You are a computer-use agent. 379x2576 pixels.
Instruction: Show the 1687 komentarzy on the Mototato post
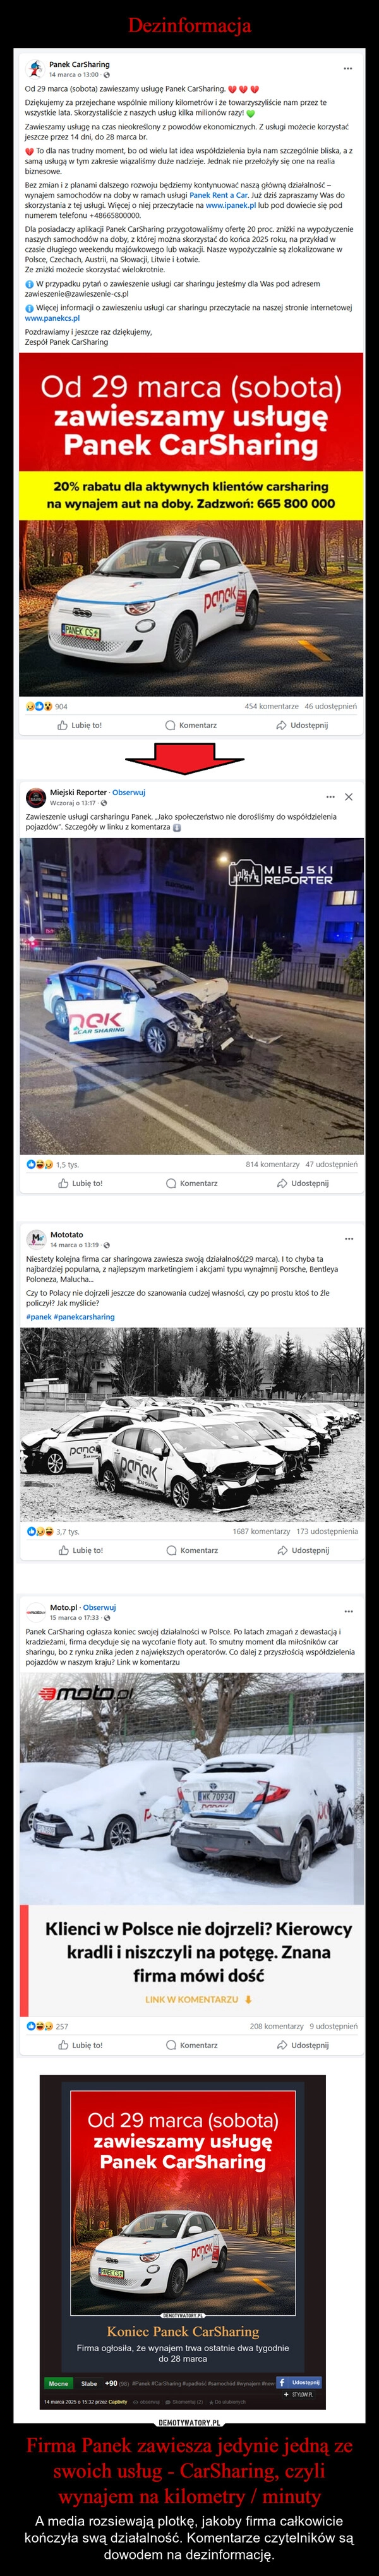coord(261,1531)
